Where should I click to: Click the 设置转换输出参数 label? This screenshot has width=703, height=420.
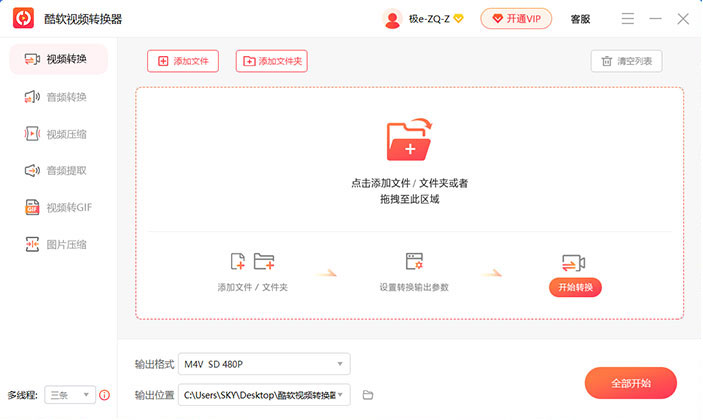pos(414,287)
